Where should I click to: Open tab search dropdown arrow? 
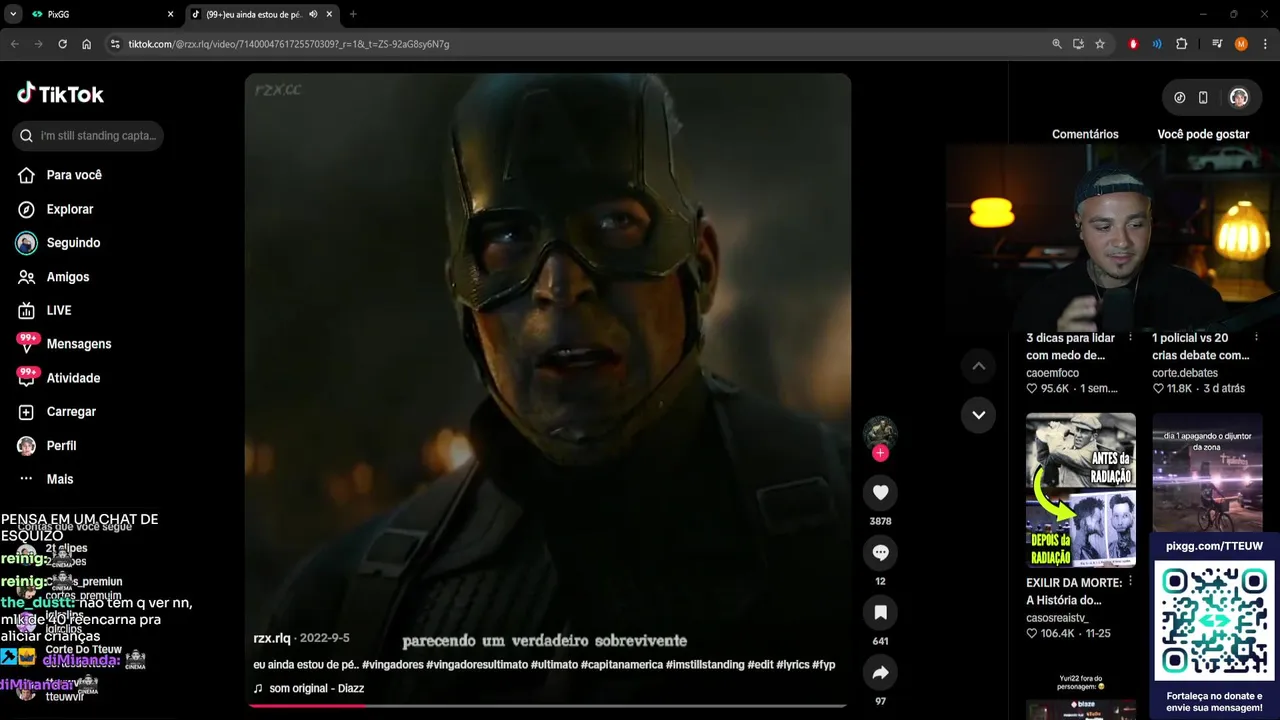[x=13, y=14]
